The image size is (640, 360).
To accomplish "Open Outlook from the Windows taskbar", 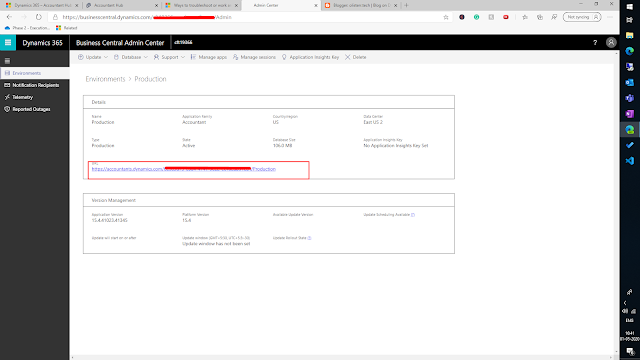I will click(629, 82).
